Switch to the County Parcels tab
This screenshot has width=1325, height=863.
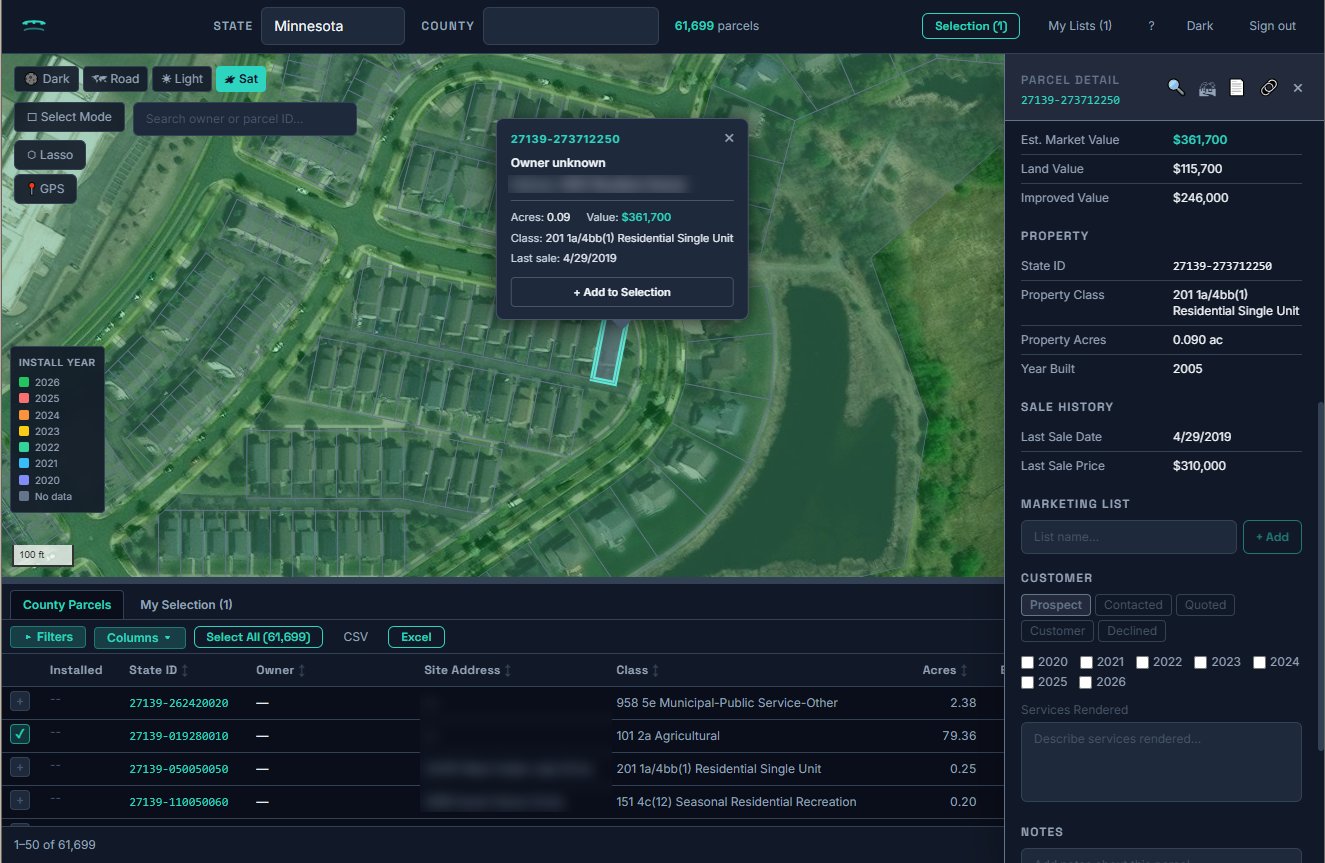[67, 605]
